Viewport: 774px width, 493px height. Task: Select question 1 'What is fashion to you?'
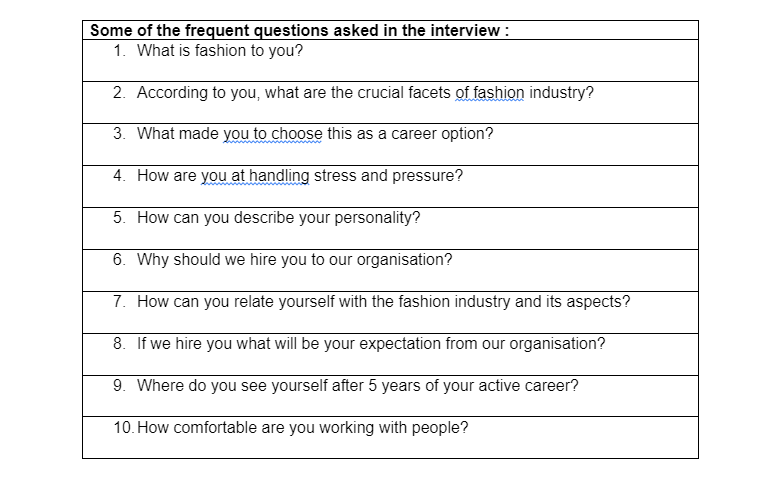pos(220,51)
